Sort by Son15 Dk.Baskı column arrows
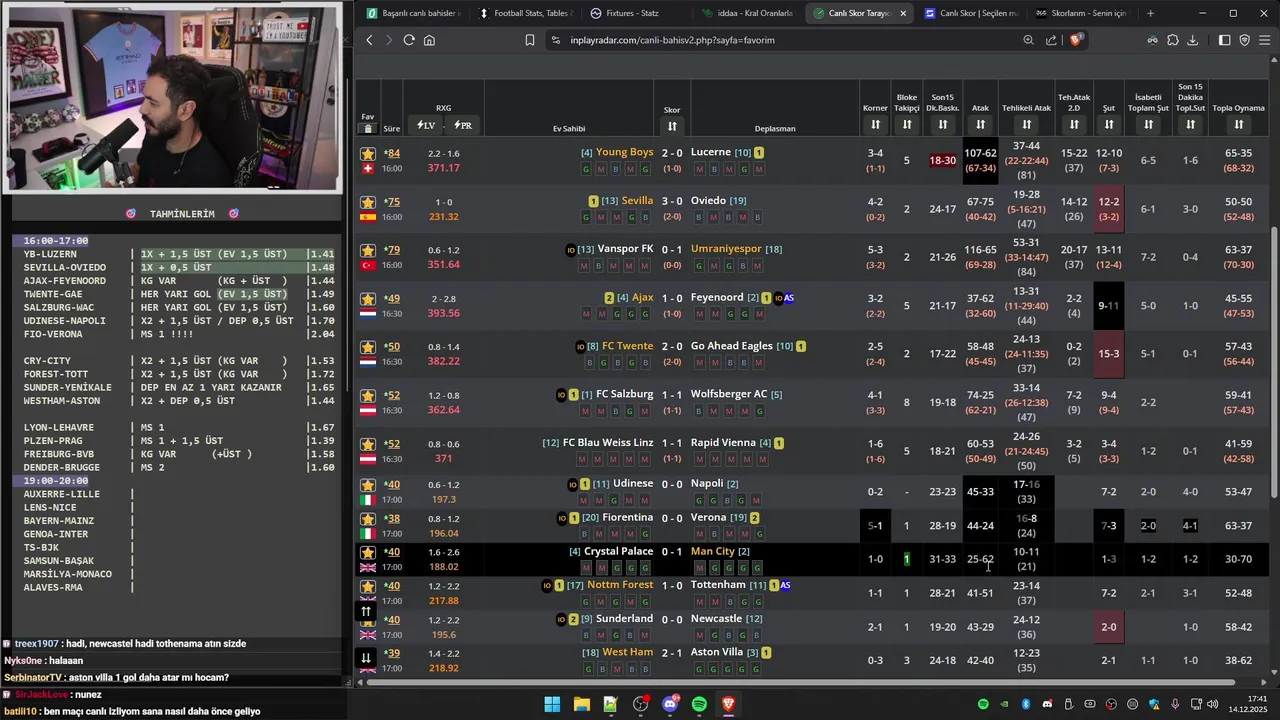The width and height of the screenshot is (1280, 720). click(943, 124)
